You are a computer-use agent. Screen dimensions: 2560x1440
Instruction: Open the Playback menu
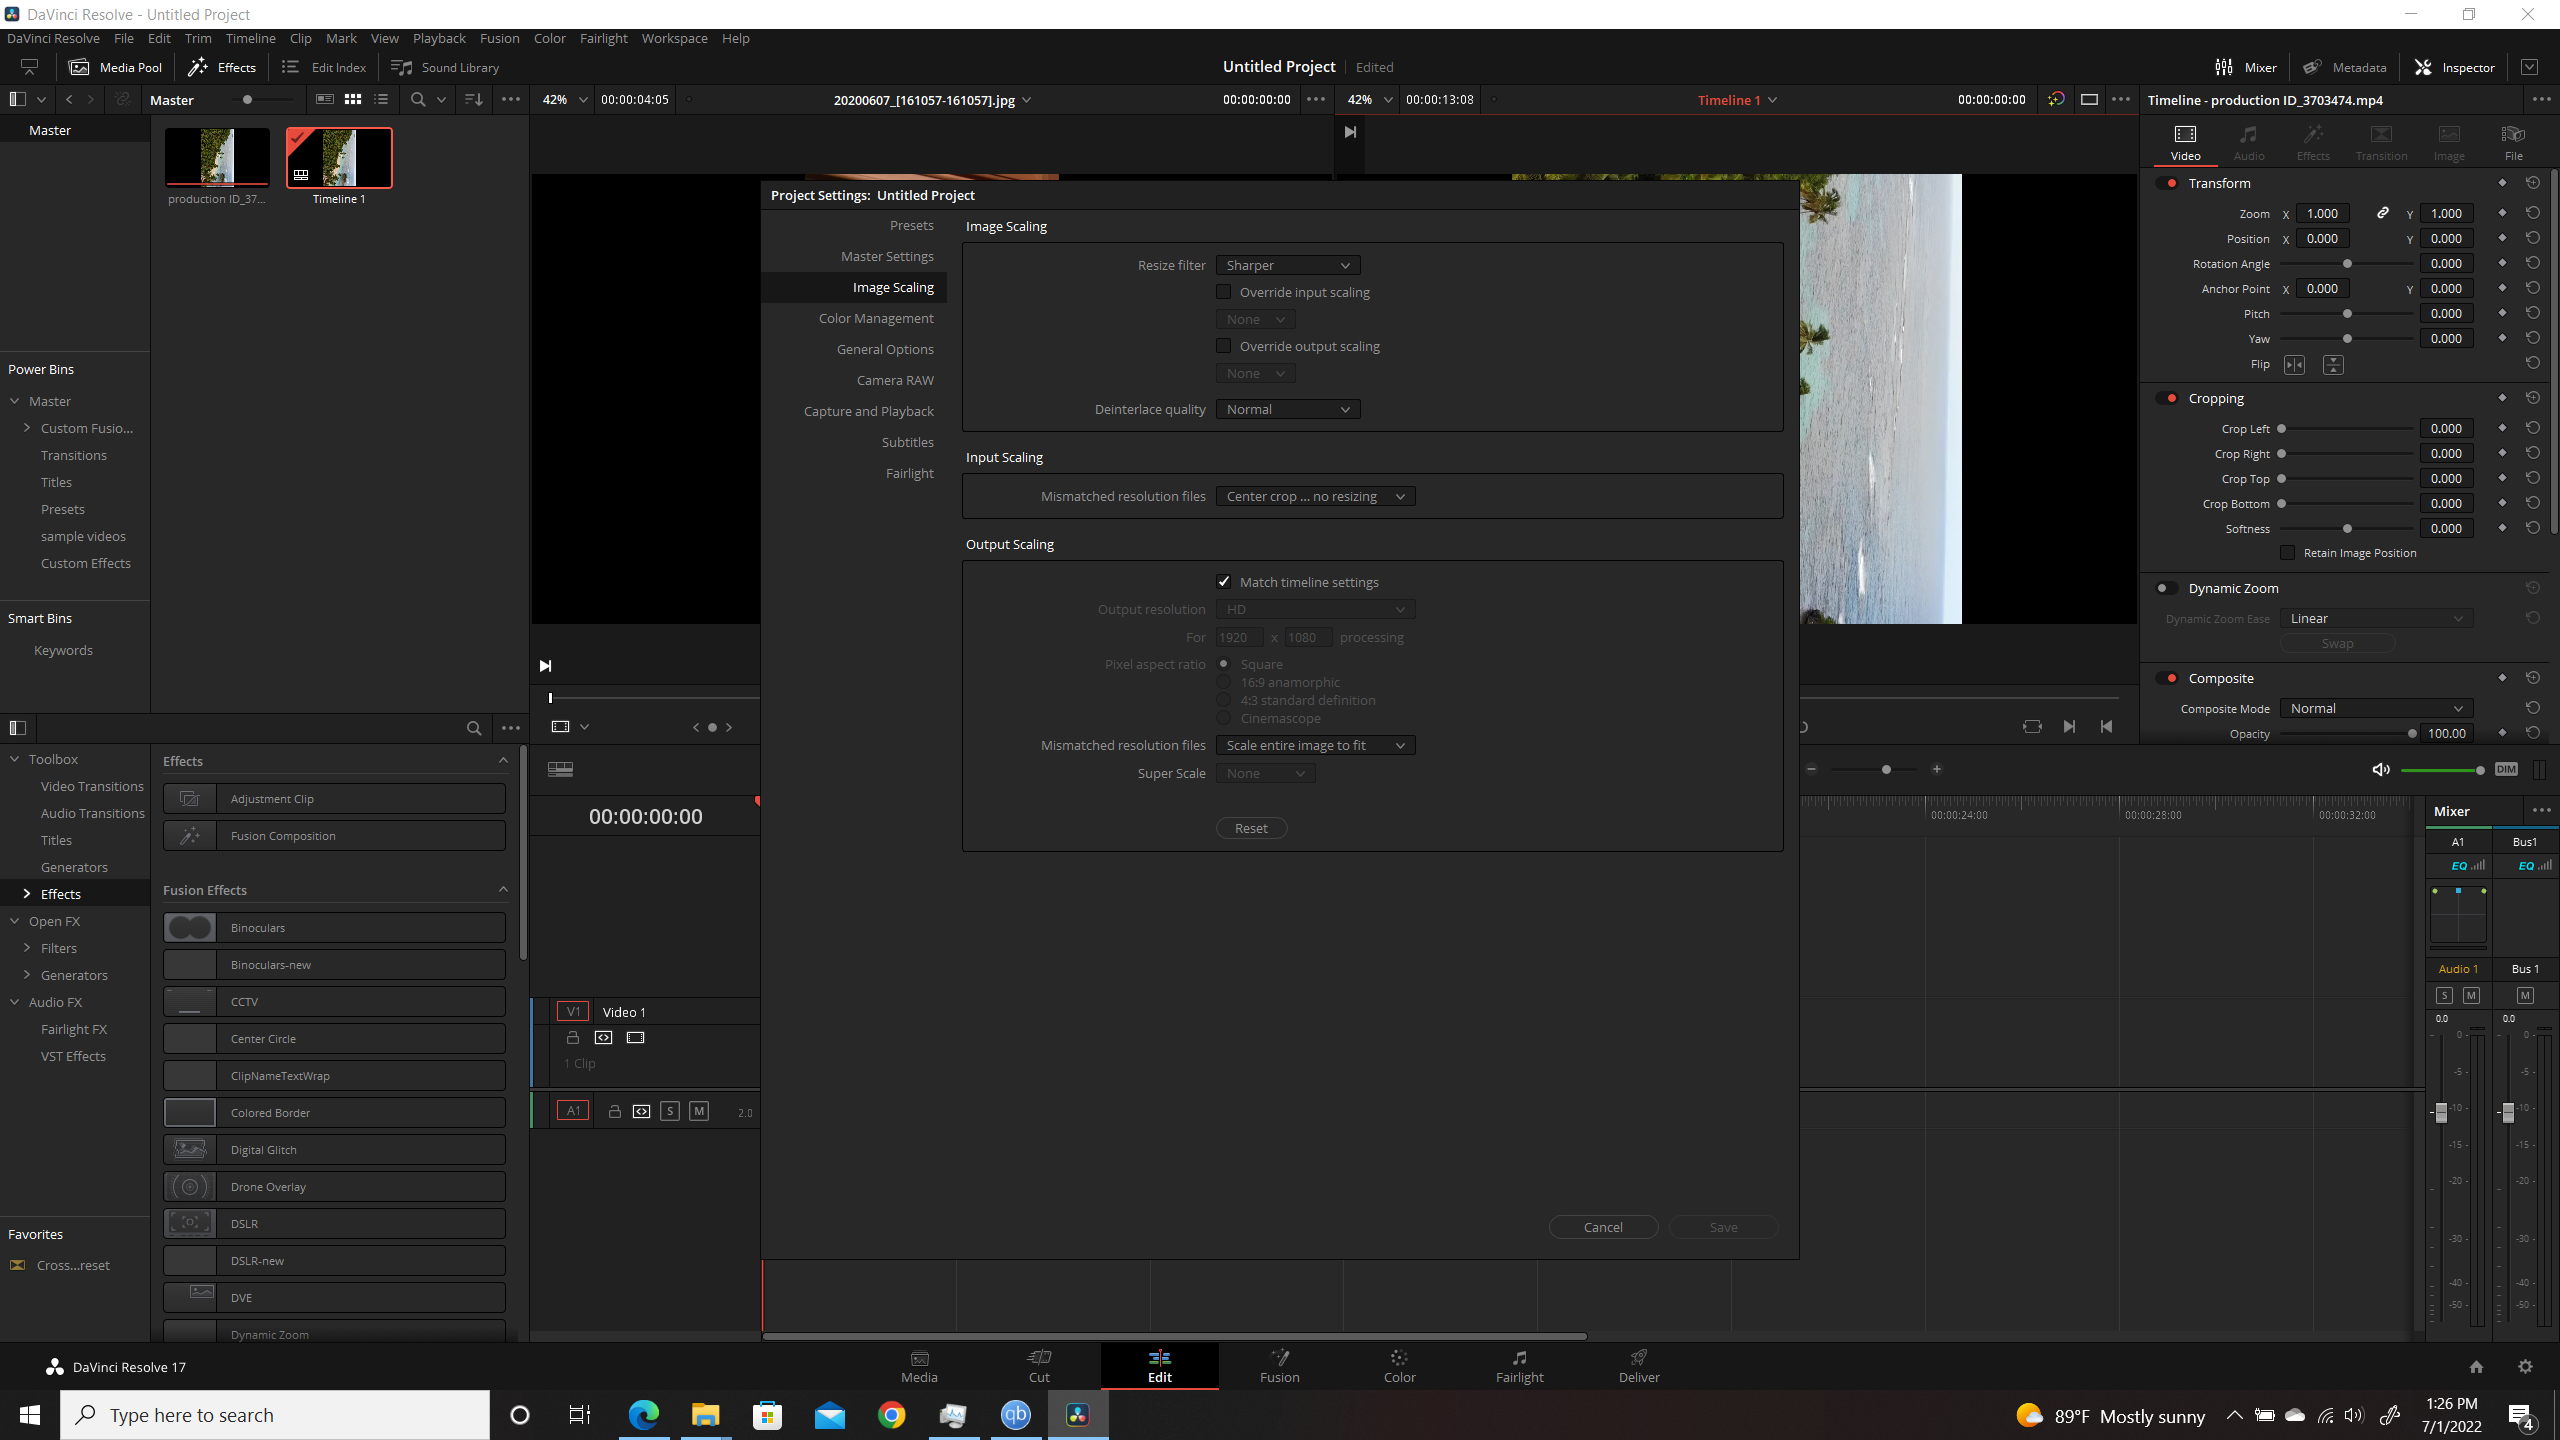tap(439, 38)
